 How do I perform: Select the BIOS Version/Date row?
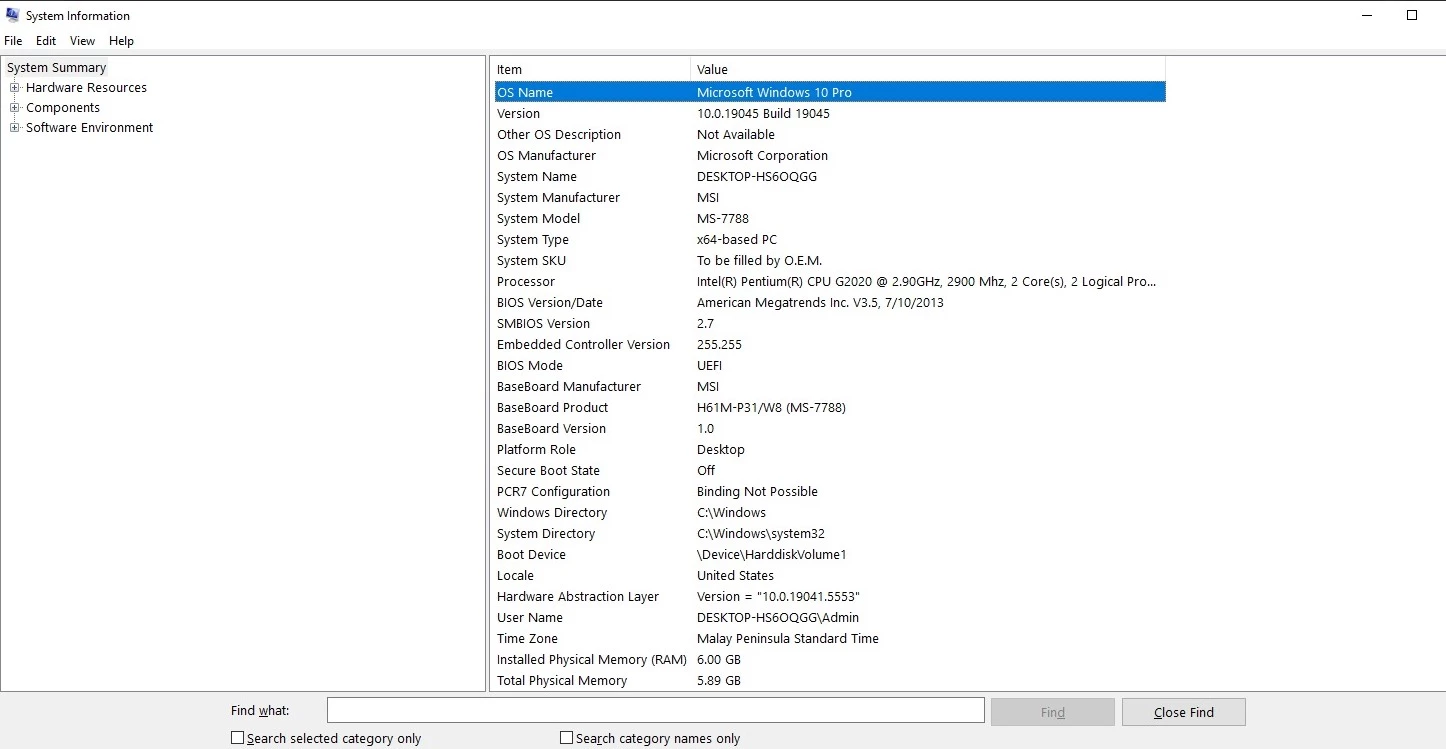pos(829,302)
